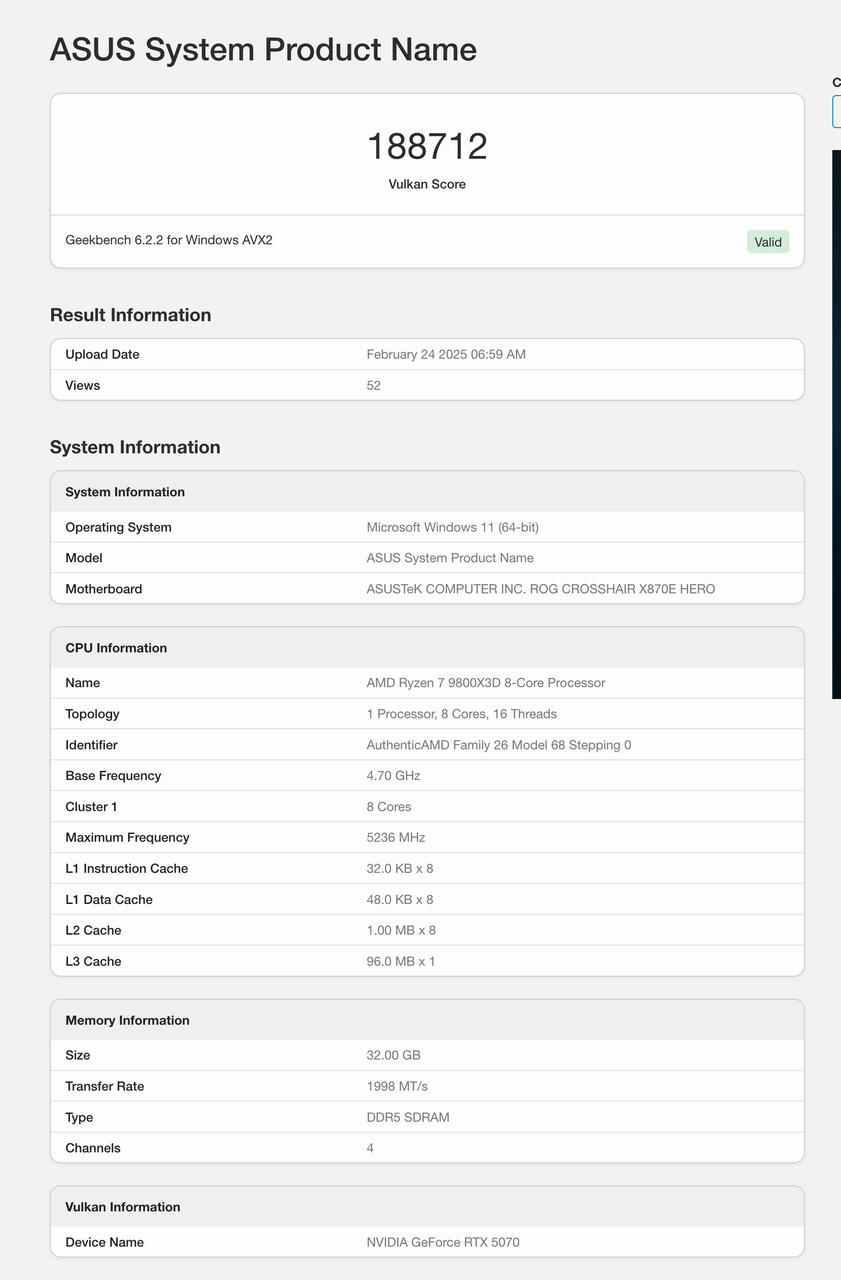
Task: Click the CPU Information table header
Action: (x=427, y=648)
